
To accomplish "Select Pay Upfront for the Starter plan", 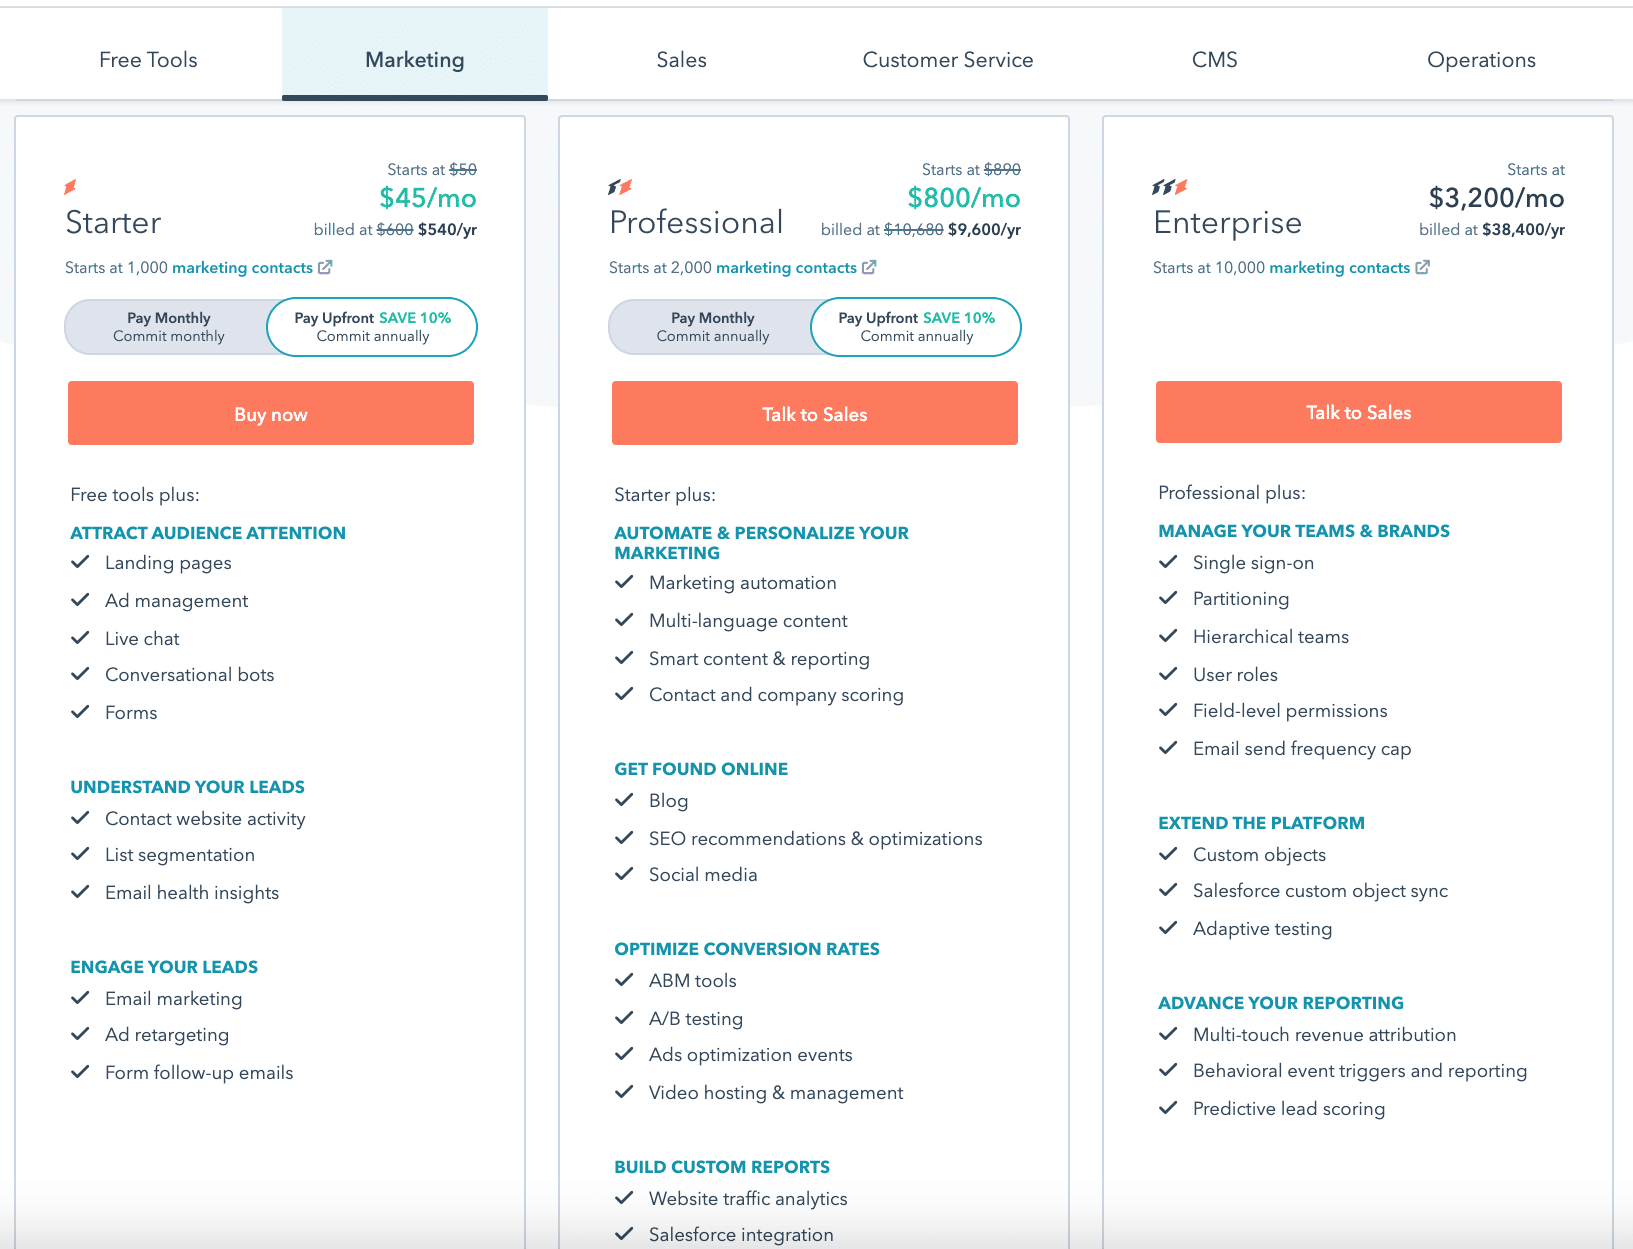I will [x=370, y=327].
